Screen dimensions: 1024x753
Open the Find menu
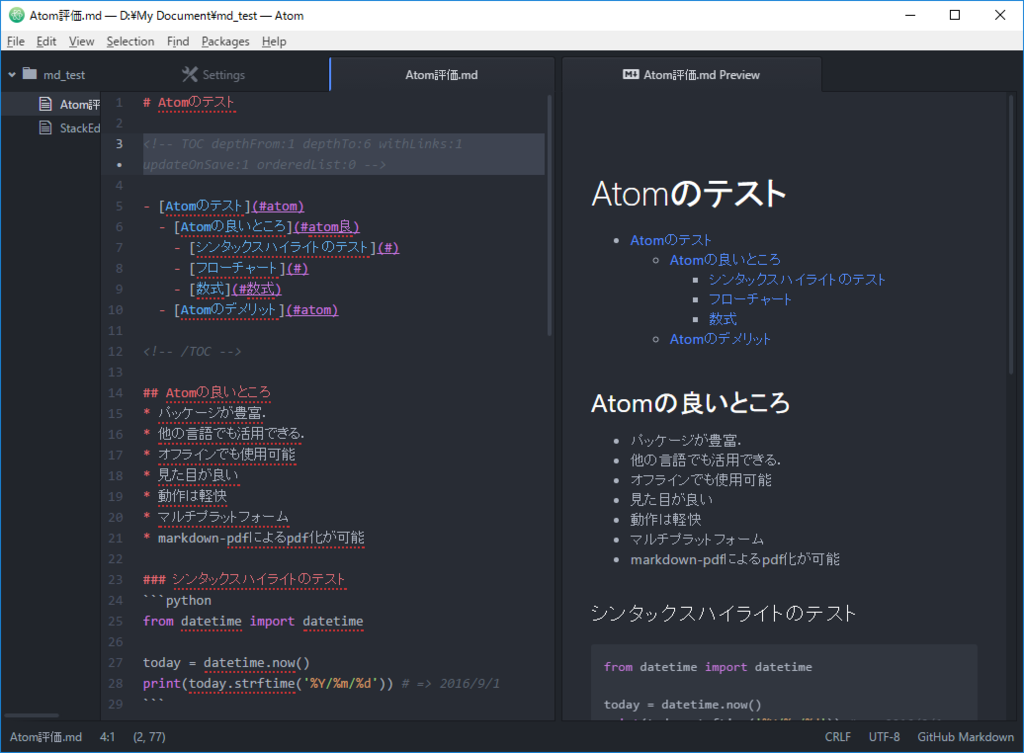(x=178, y=41)
